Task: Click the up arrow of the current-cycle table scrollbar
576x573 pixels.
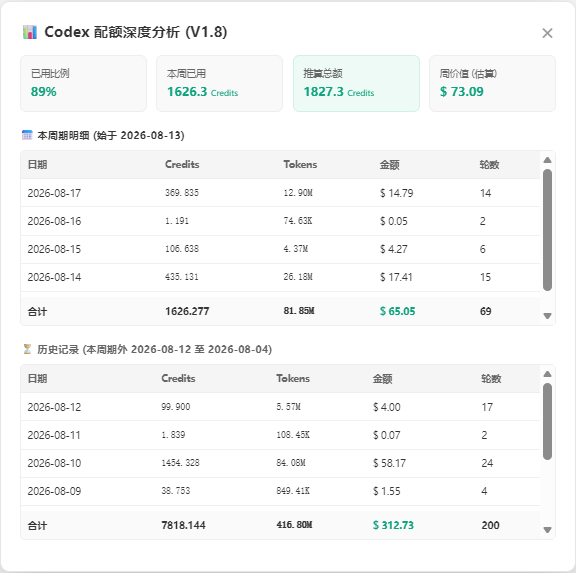Action: (x=547, y=160)
